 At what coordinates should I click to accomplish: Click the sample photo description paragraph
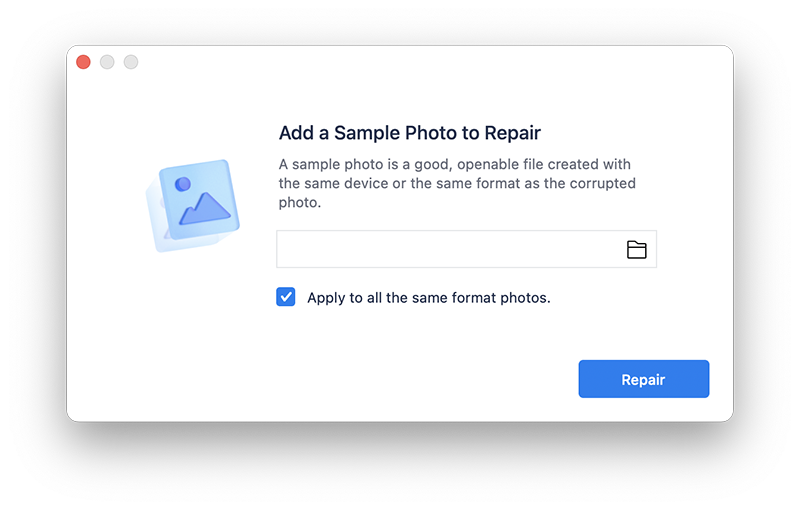pos(456,183)
